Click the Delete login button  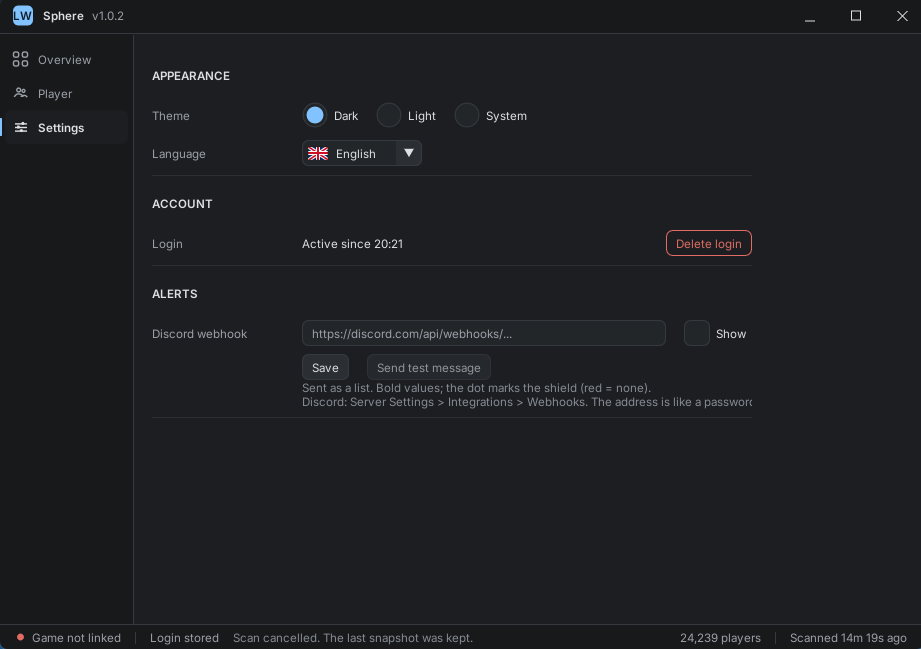tap(708, 243)
